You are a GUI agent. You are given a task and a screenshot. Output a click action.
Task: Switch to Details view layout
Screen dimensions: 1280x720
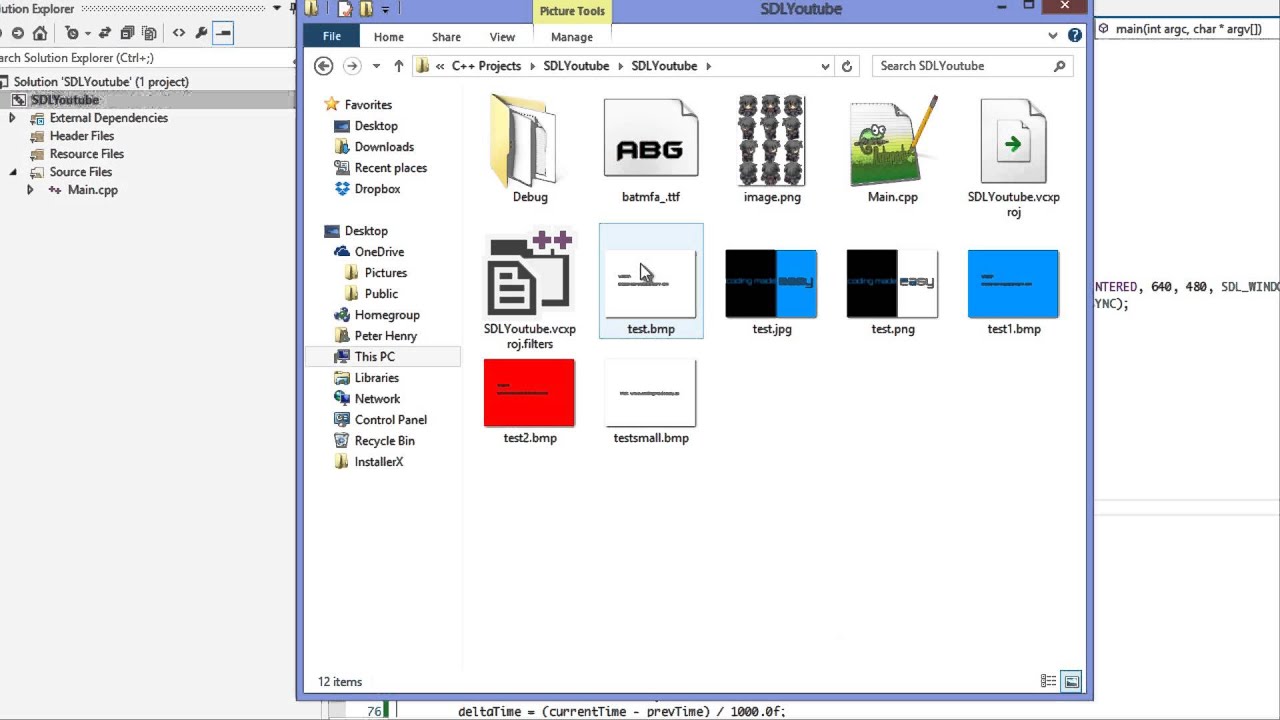(1048, 682)
